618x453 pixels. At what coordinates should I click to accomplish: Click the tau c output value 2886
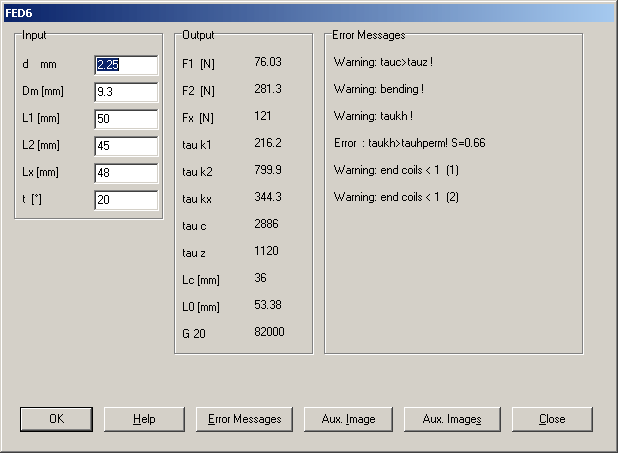(x=267, y=224)
